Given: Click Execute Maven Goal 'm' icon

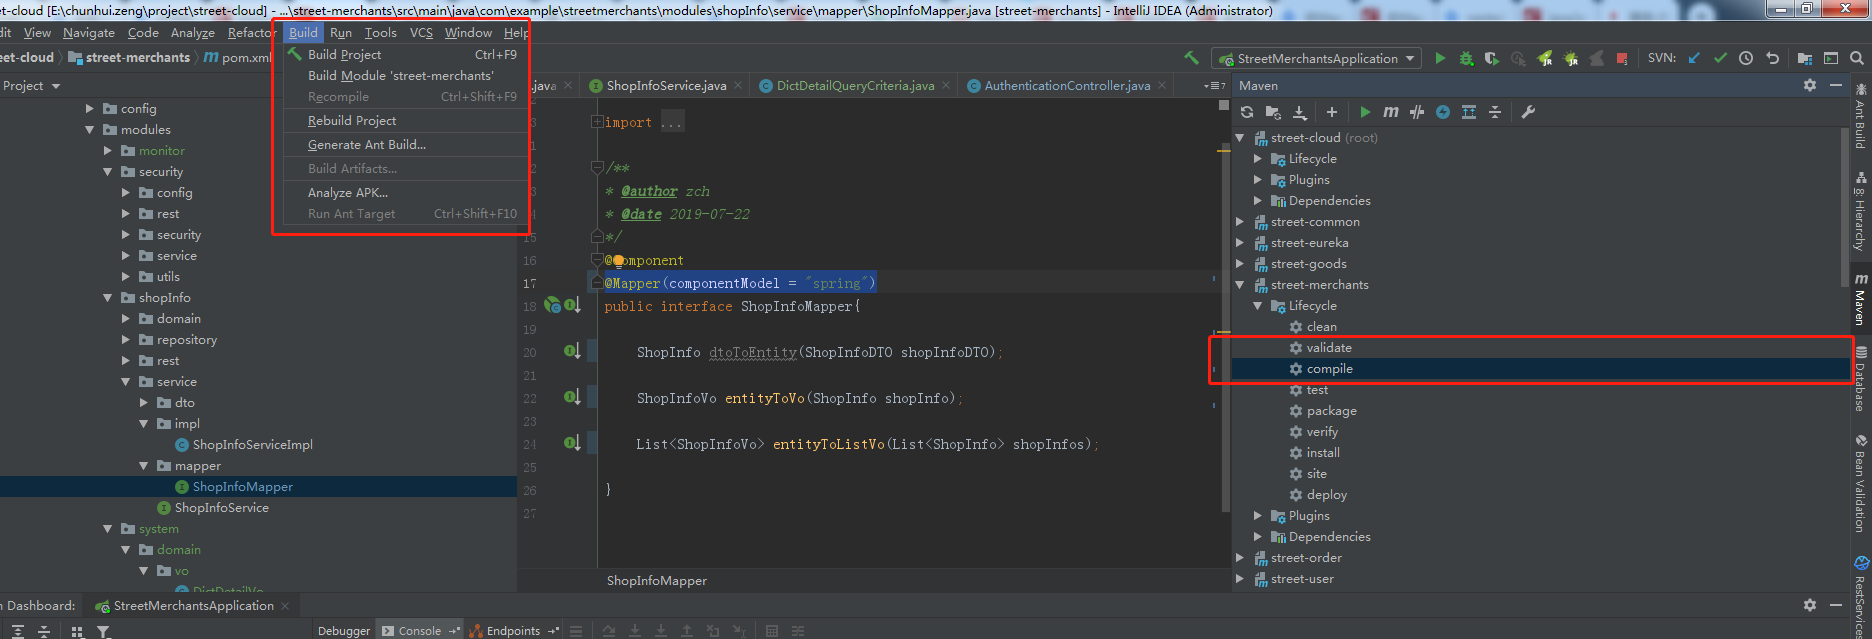Looking at the screenshot, I should coord(1391,112).
